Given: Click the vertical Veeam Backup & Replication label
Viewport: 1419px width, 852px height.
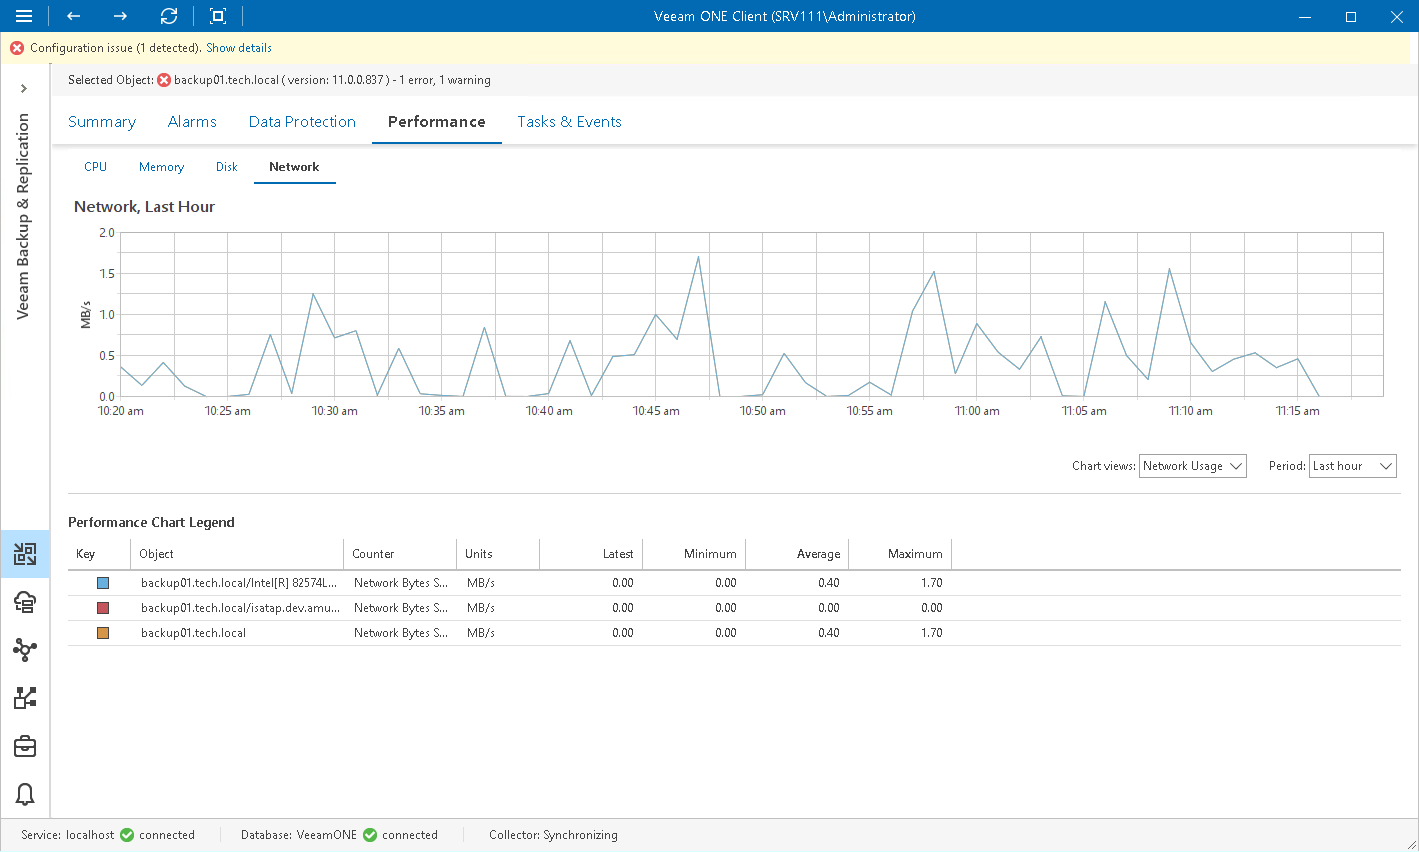Looking at the screenshot, I should (x=23, y=216).
